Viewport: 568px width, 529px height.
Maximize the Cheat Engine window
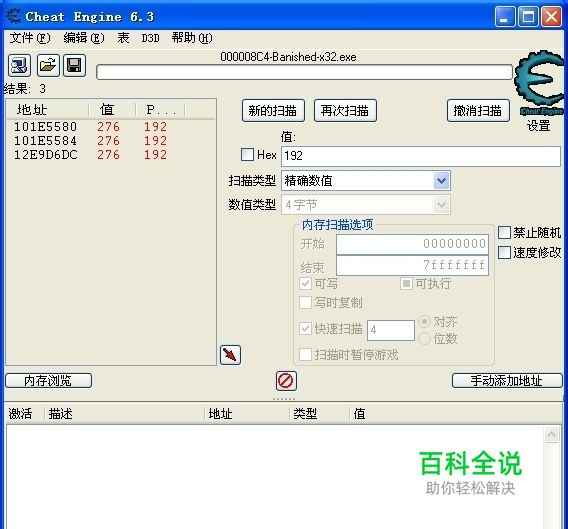click(x=528, y=17)
